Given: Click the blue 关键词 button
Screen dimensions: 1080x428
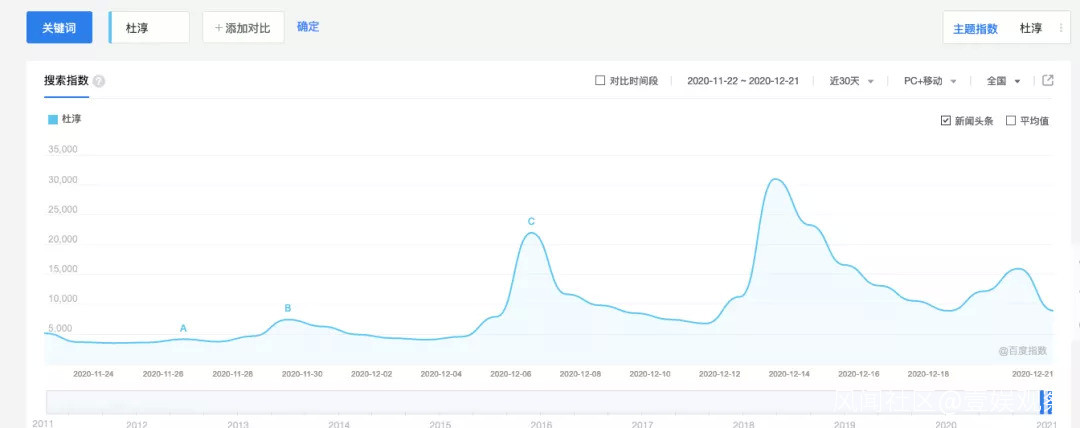Looking at the screenshot, I should coord(62,28).
